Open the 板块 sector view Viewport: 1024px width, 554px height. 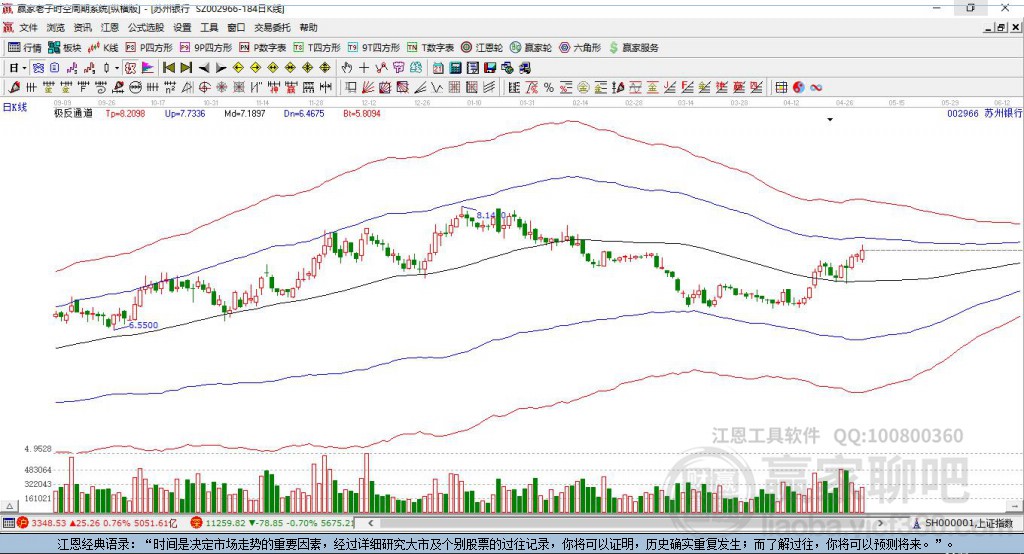point(64,48)
